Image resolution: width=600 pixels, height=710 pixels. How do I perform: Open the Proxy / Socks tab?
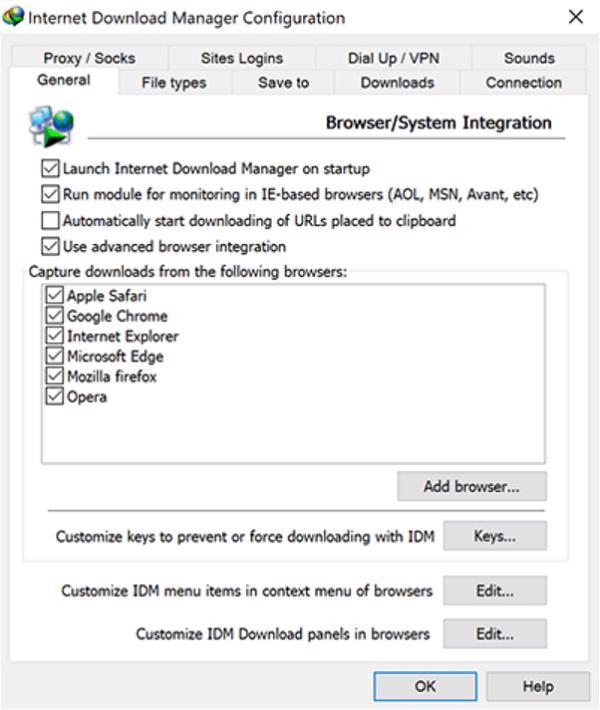89,59
